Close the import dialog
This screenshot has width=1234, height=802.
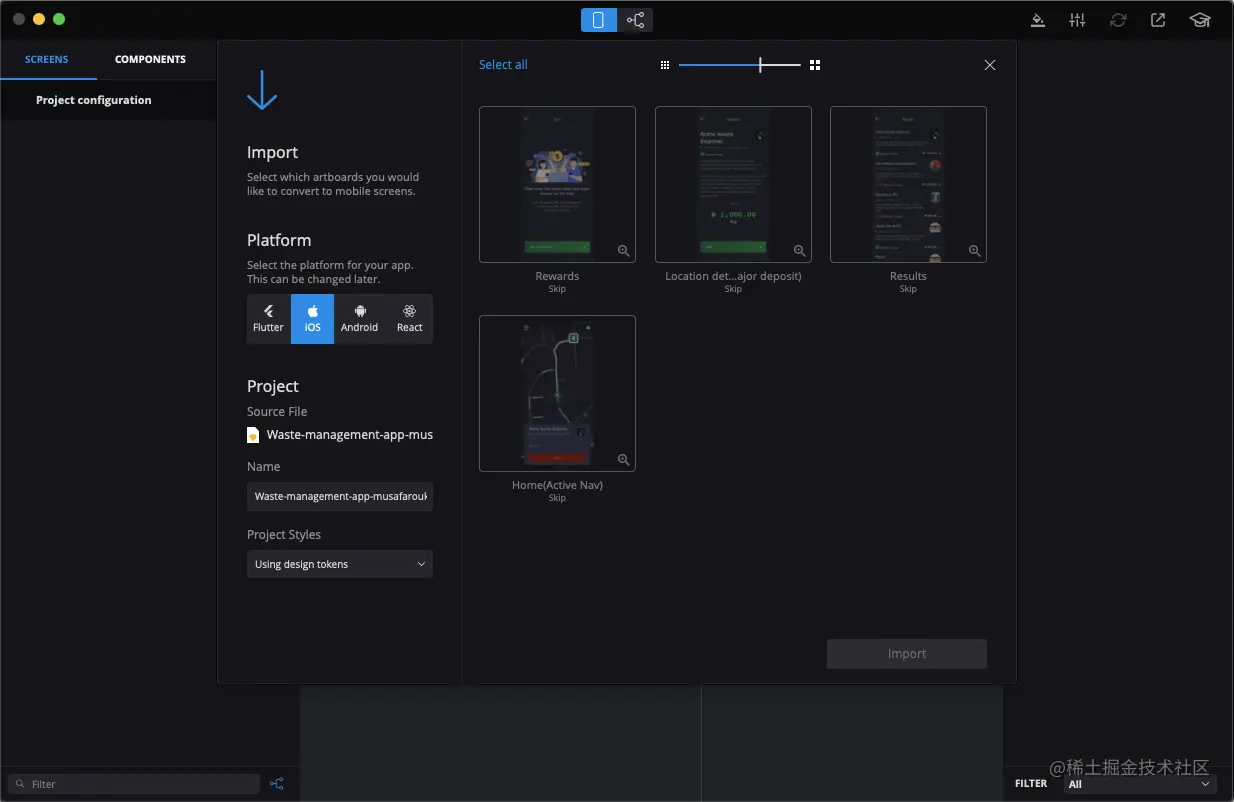pyautogui.click(x=990, y=65)
